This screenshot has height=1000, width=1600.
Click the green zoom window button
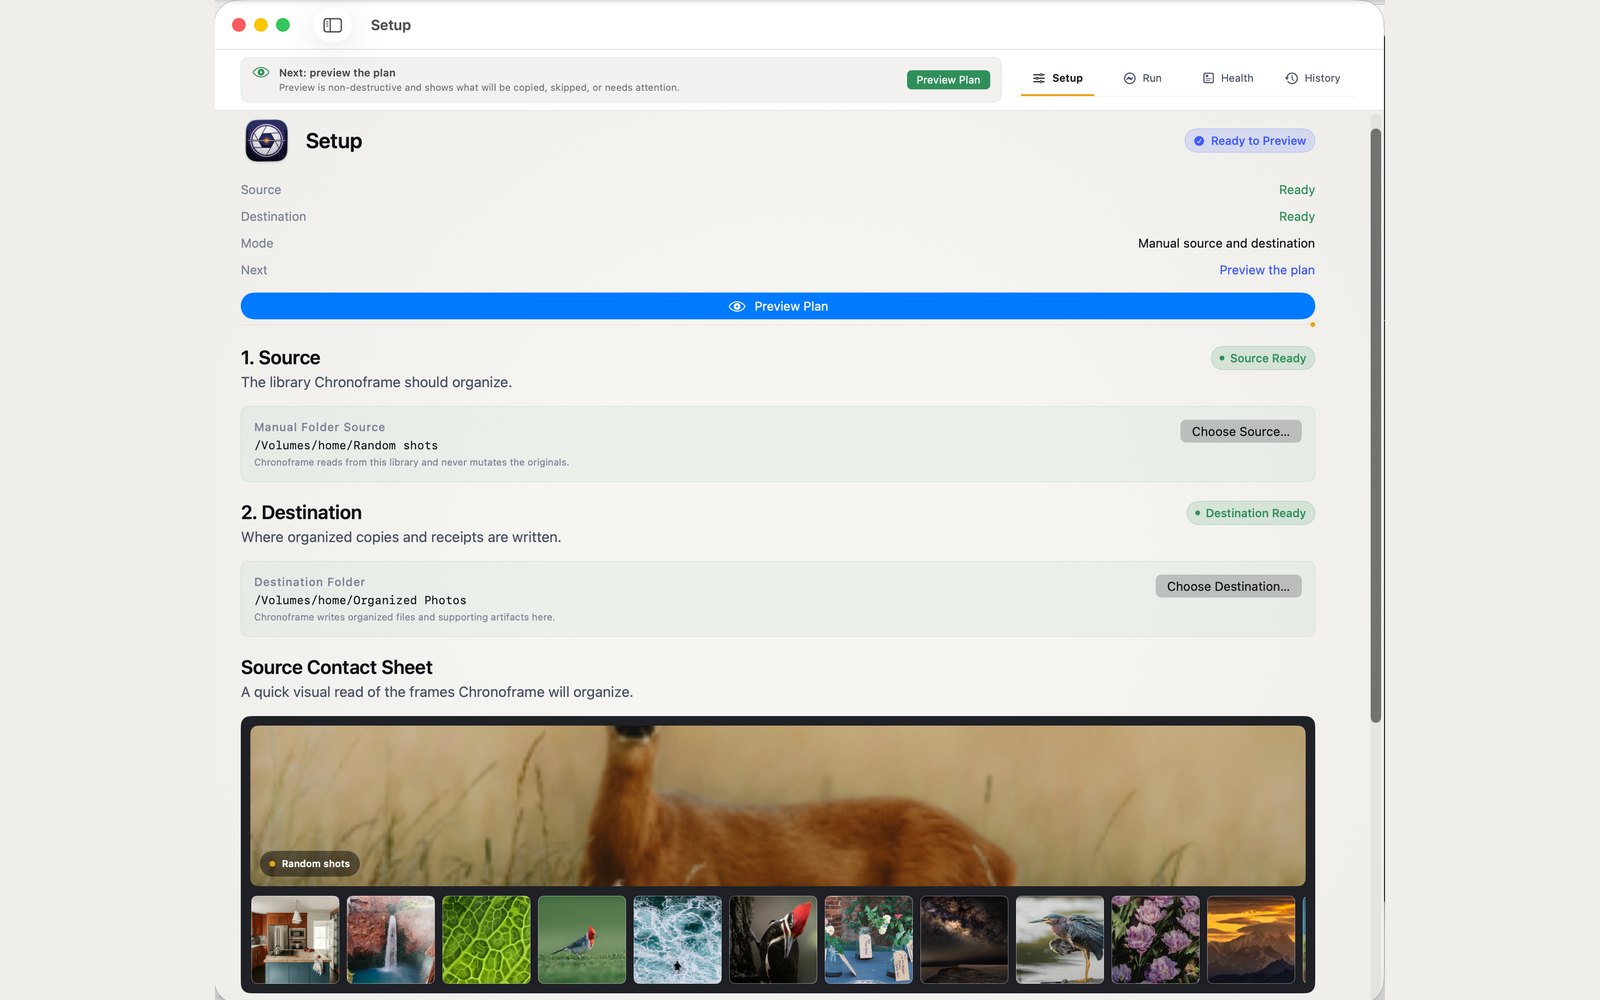click(x=283, y=25)
